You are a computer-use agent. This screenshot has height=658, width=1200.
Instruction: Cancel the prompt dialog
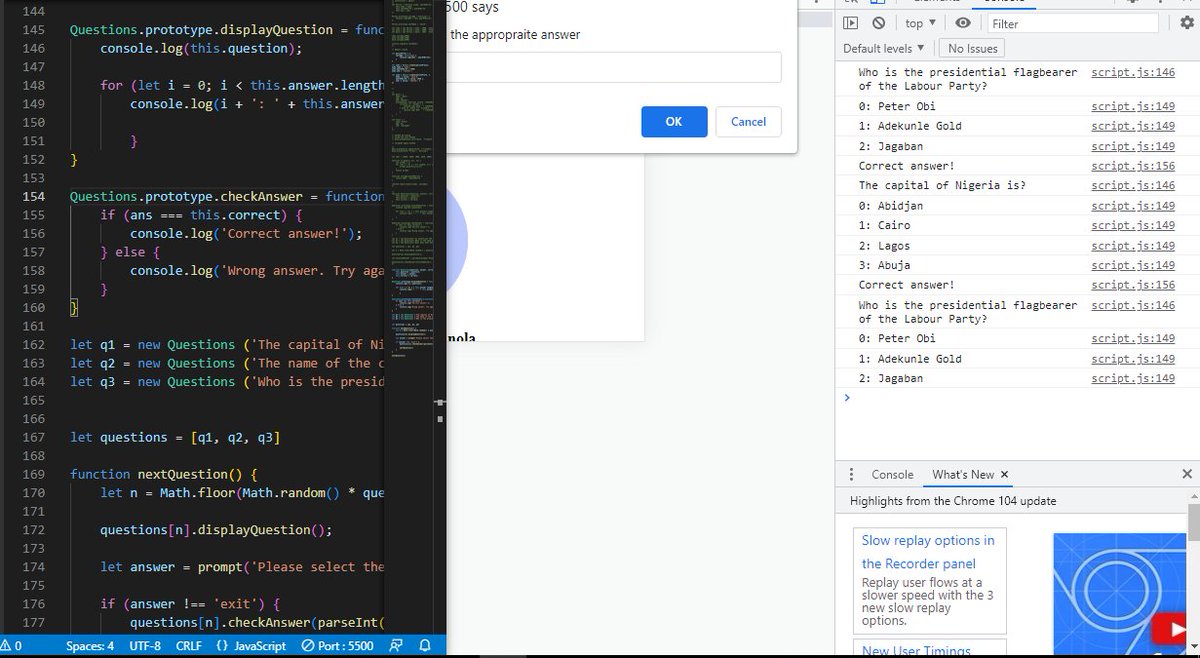coord(748,121)
